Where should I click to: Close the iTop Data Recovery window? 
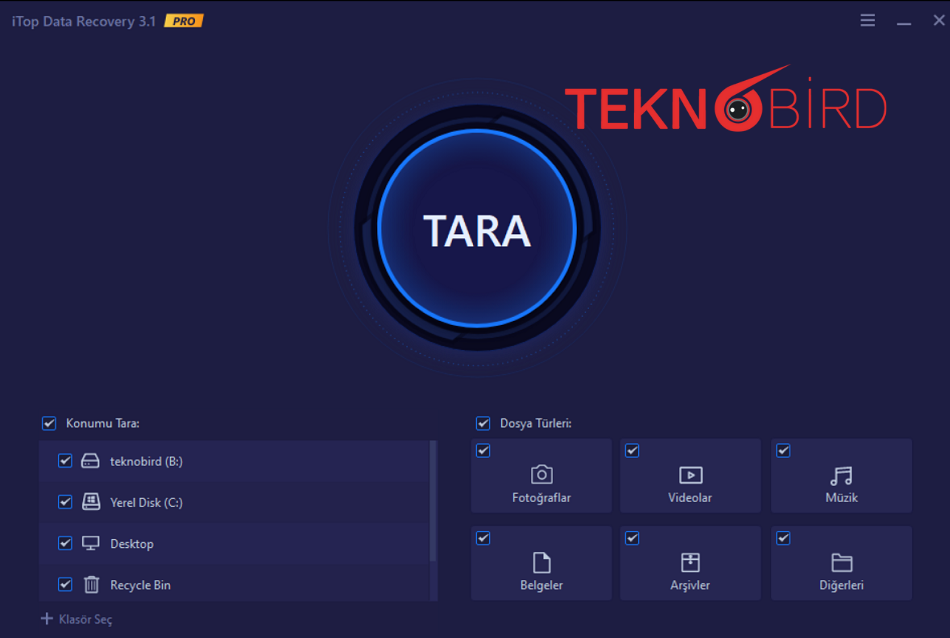coord(938,21)
